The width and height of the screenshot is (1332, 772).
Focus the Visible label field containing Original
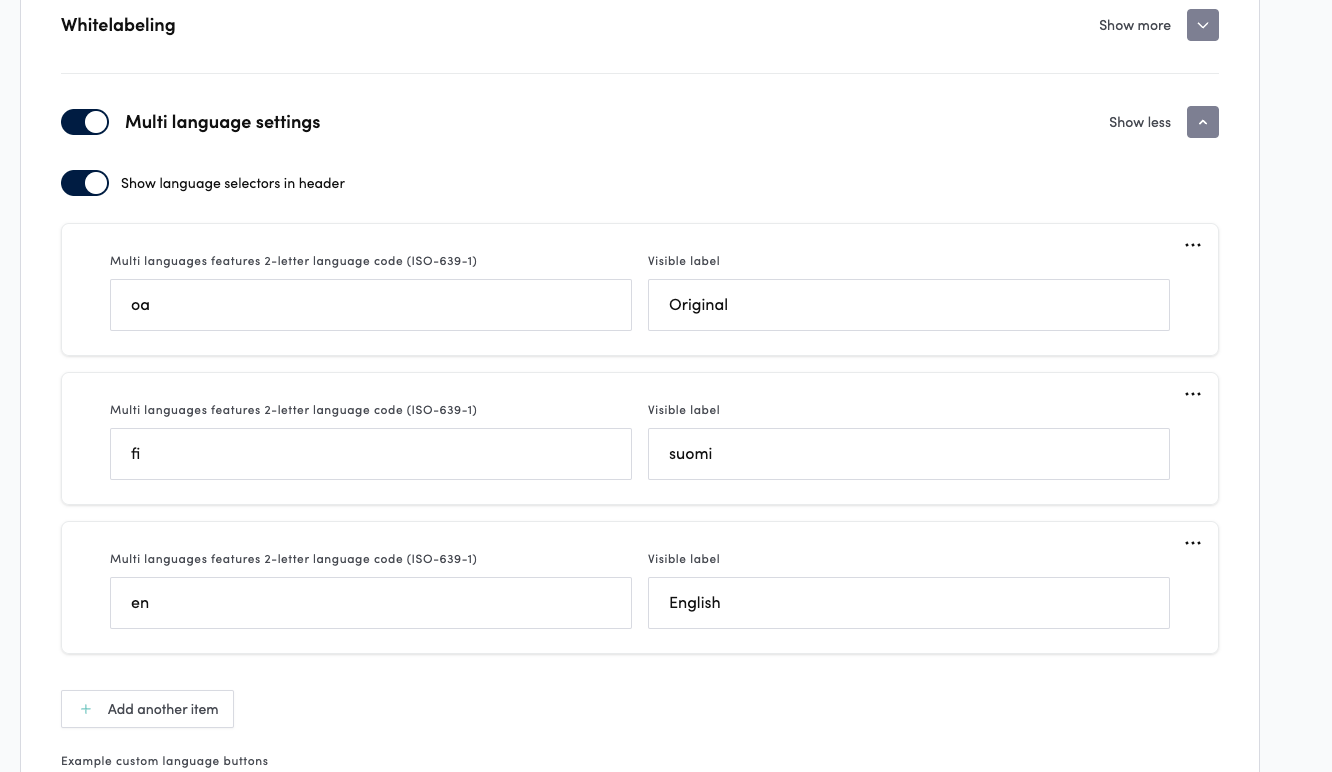click(908, 305)
